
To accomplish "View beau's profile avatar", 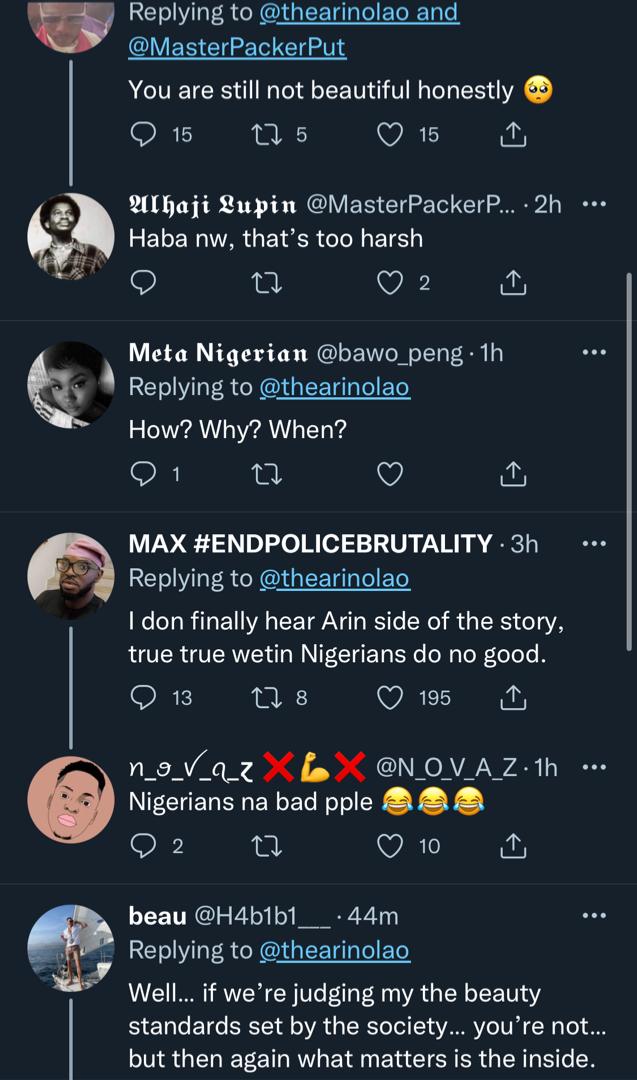I will pos(70,948).
